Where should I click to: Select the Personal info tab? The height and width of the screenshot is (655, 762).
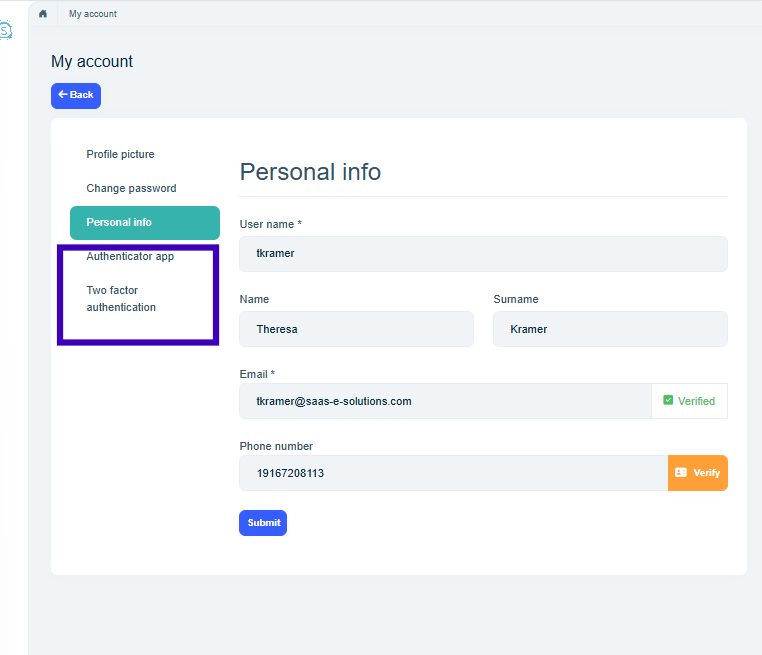click(144, 222)
